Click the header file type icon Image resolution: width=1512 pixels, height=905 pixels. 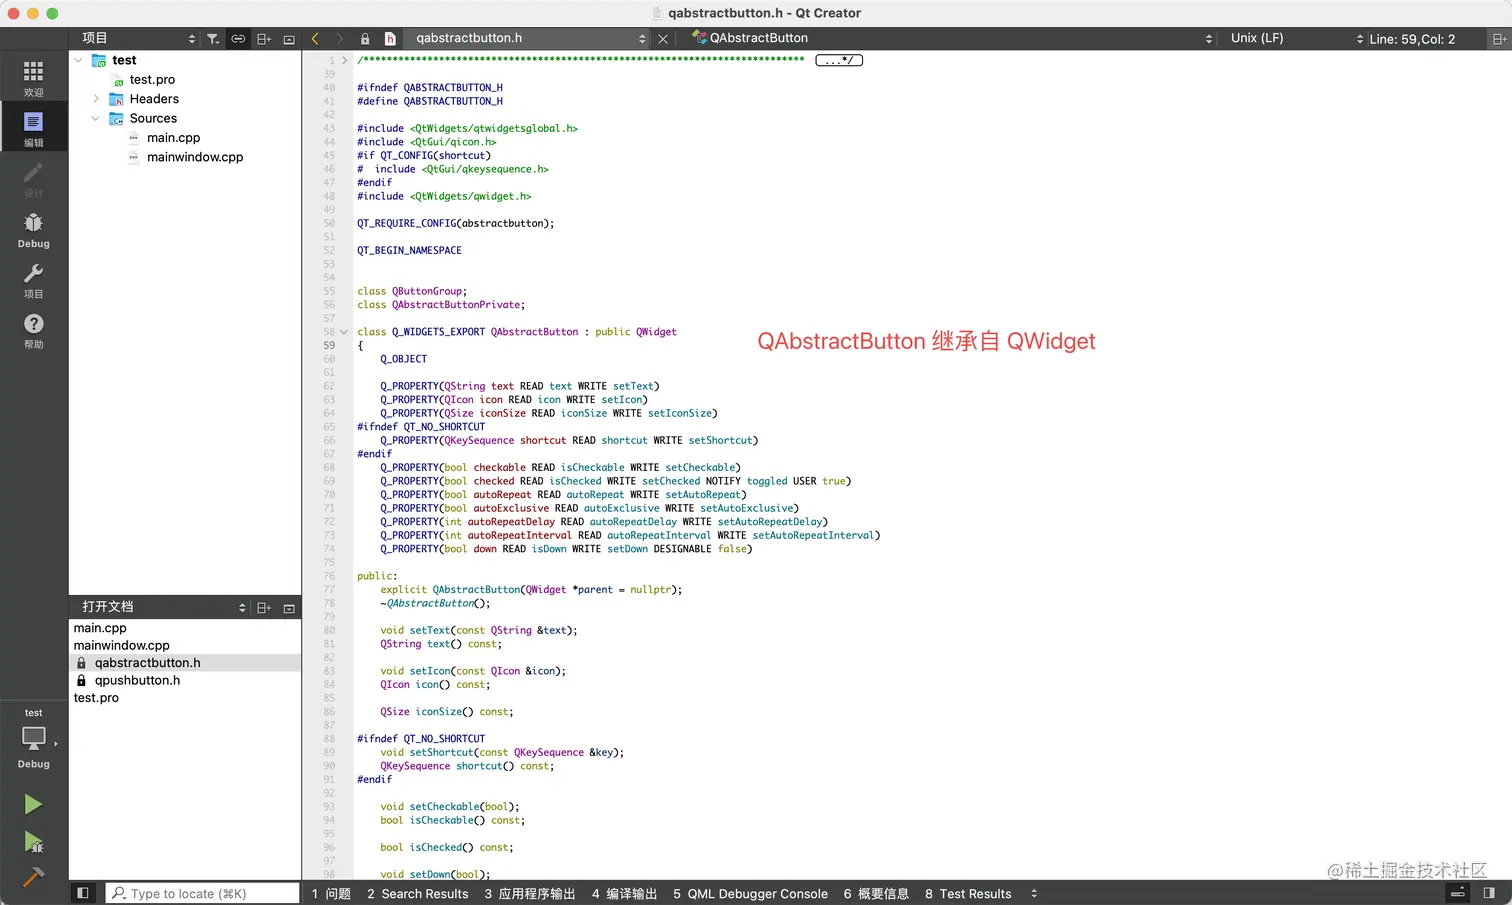tap(390, 39)
